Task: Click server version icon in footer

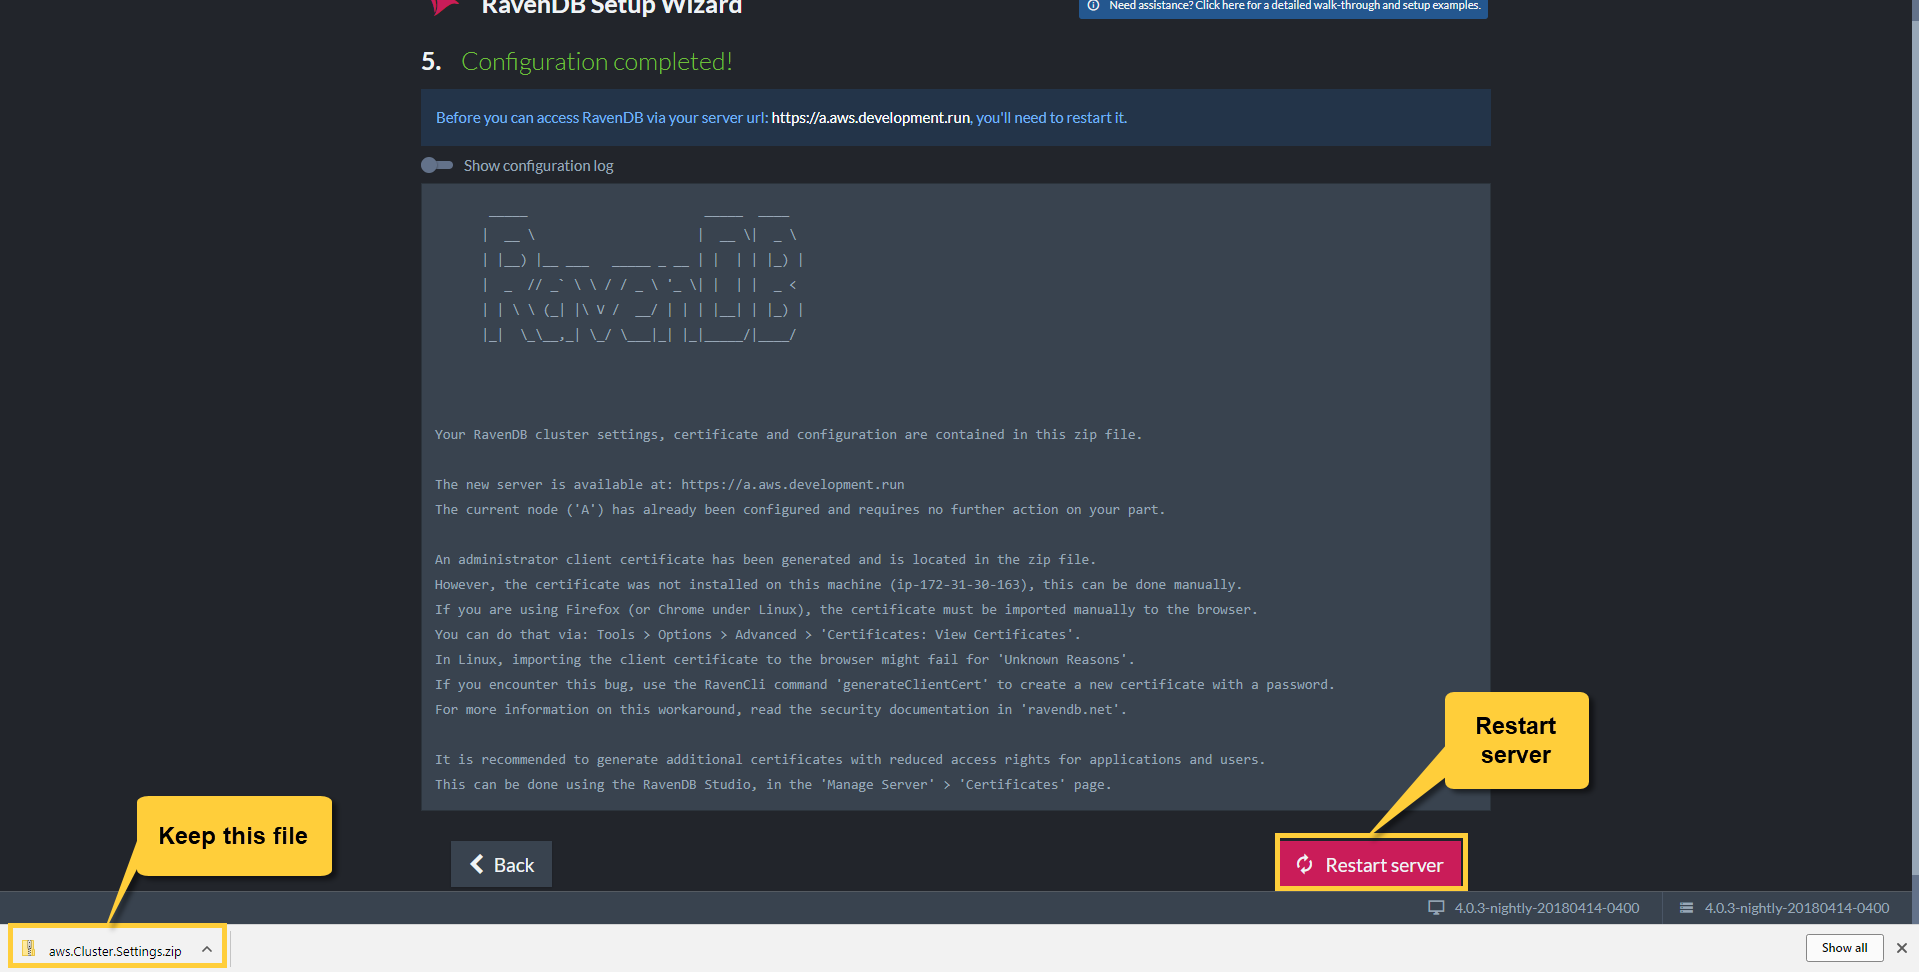Action: click(x=1686, y=908)
